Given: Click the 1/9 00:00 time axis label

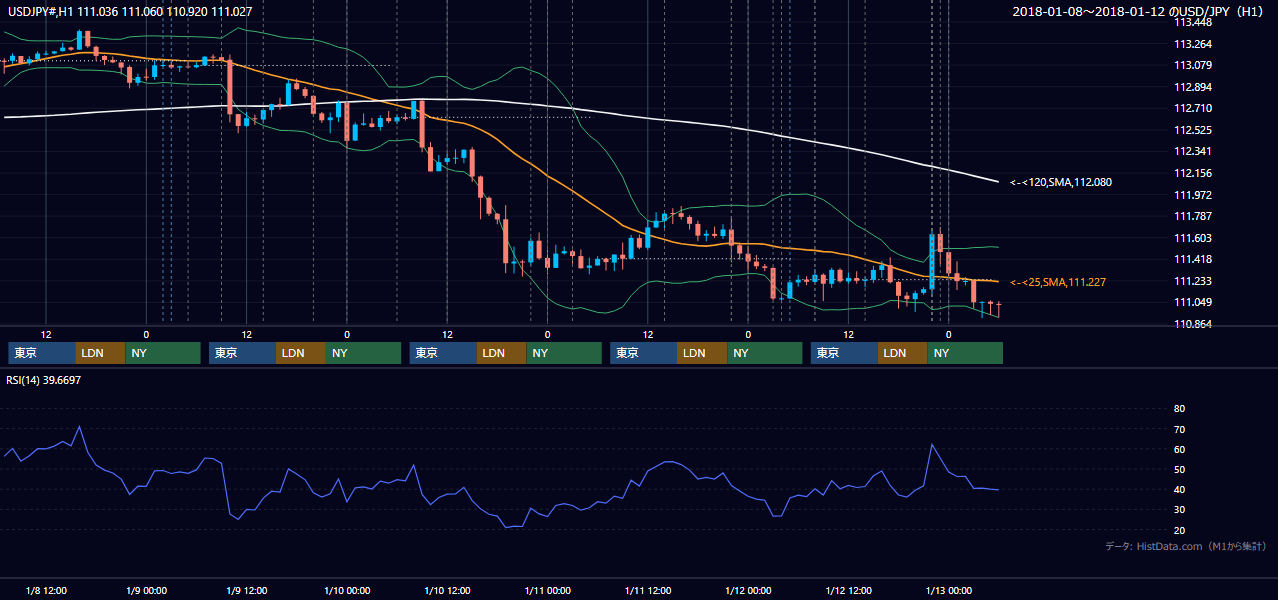Looking at the screenshot, I should point(145,591).
